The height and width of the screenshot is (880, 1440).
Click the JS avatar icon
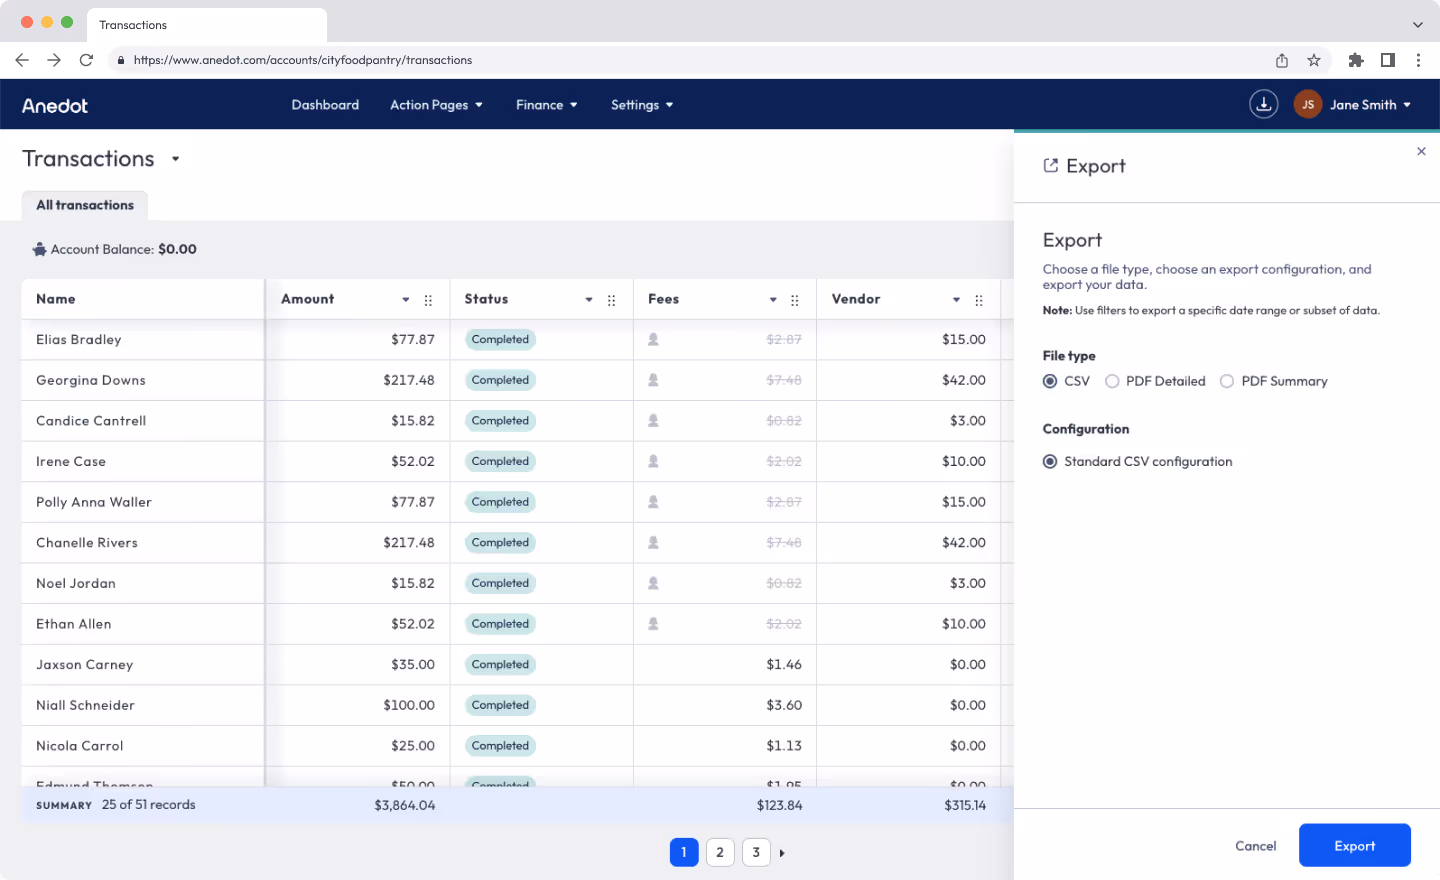pos(1307,104)
